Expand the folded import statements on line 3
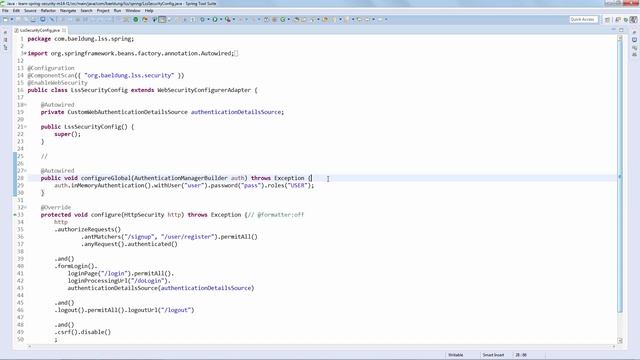Image resolution: width=640 pixels, height=360 pixels. click(24, 53)
